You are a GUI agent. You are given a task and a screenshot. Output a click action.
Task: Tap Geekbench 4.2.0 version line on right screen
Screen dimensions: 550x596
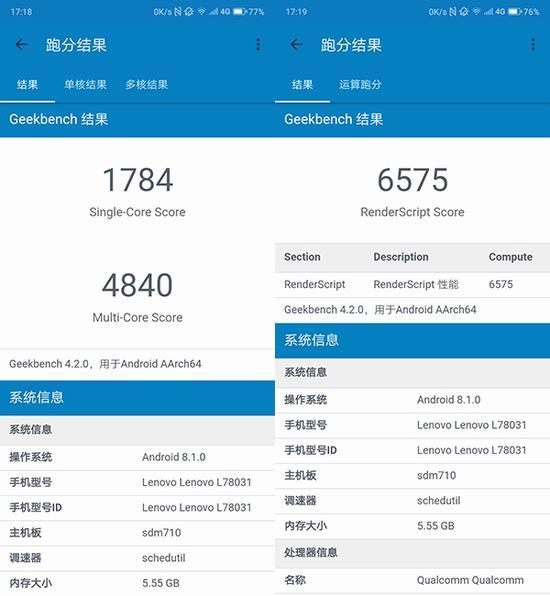(x=380, y=310)
